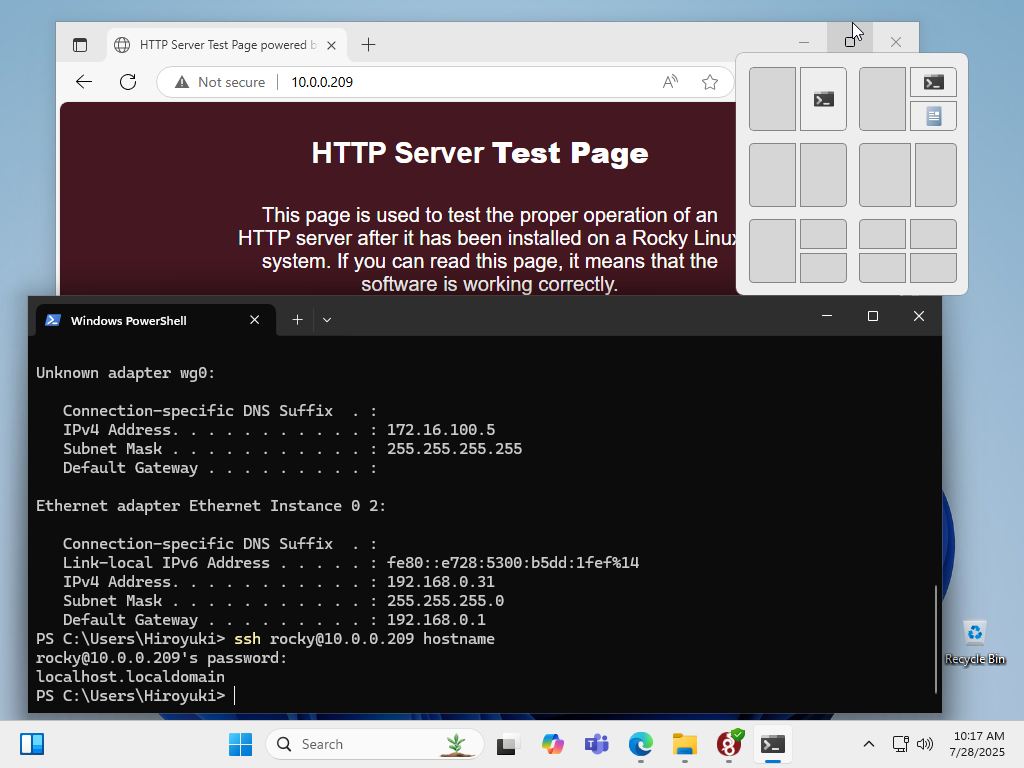Open volume control in system tray

coord(925,744)
